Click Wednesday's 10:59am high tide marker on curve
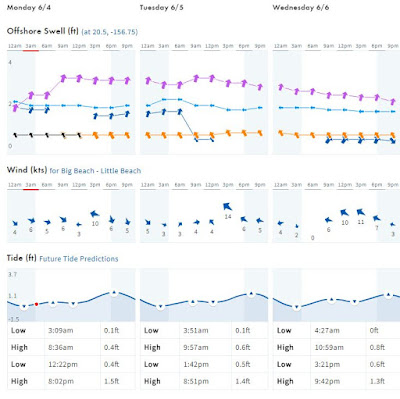Viewport: 400px width, 399px height. [331, 300]
